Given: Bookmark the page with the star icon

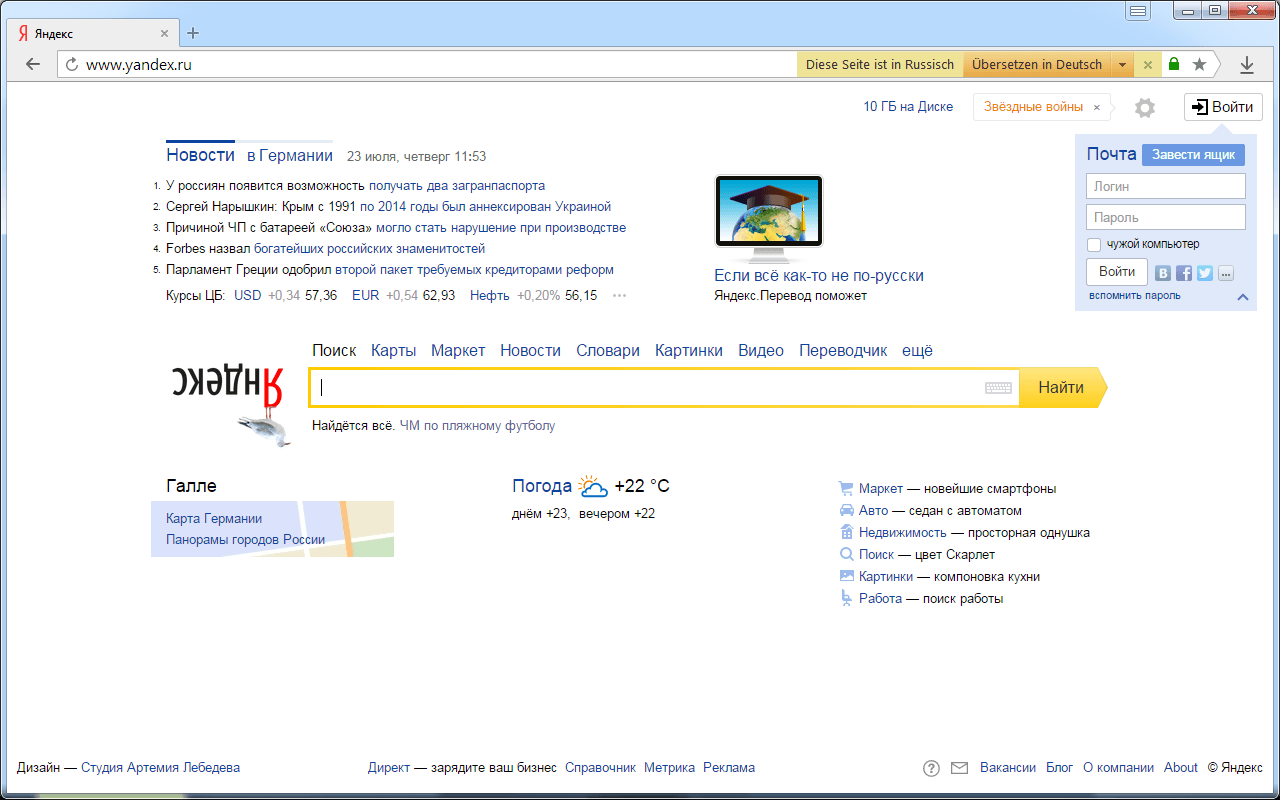Looking at the screenshot, I should coord(1199,65).
